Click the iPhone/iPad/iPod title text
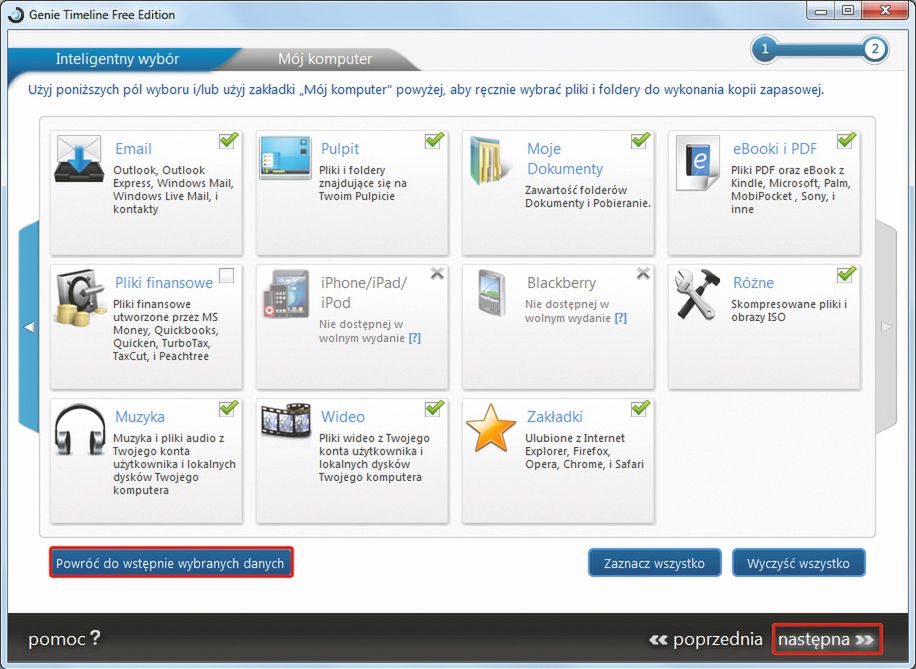916x669 pixels. [x=364, y=293]
